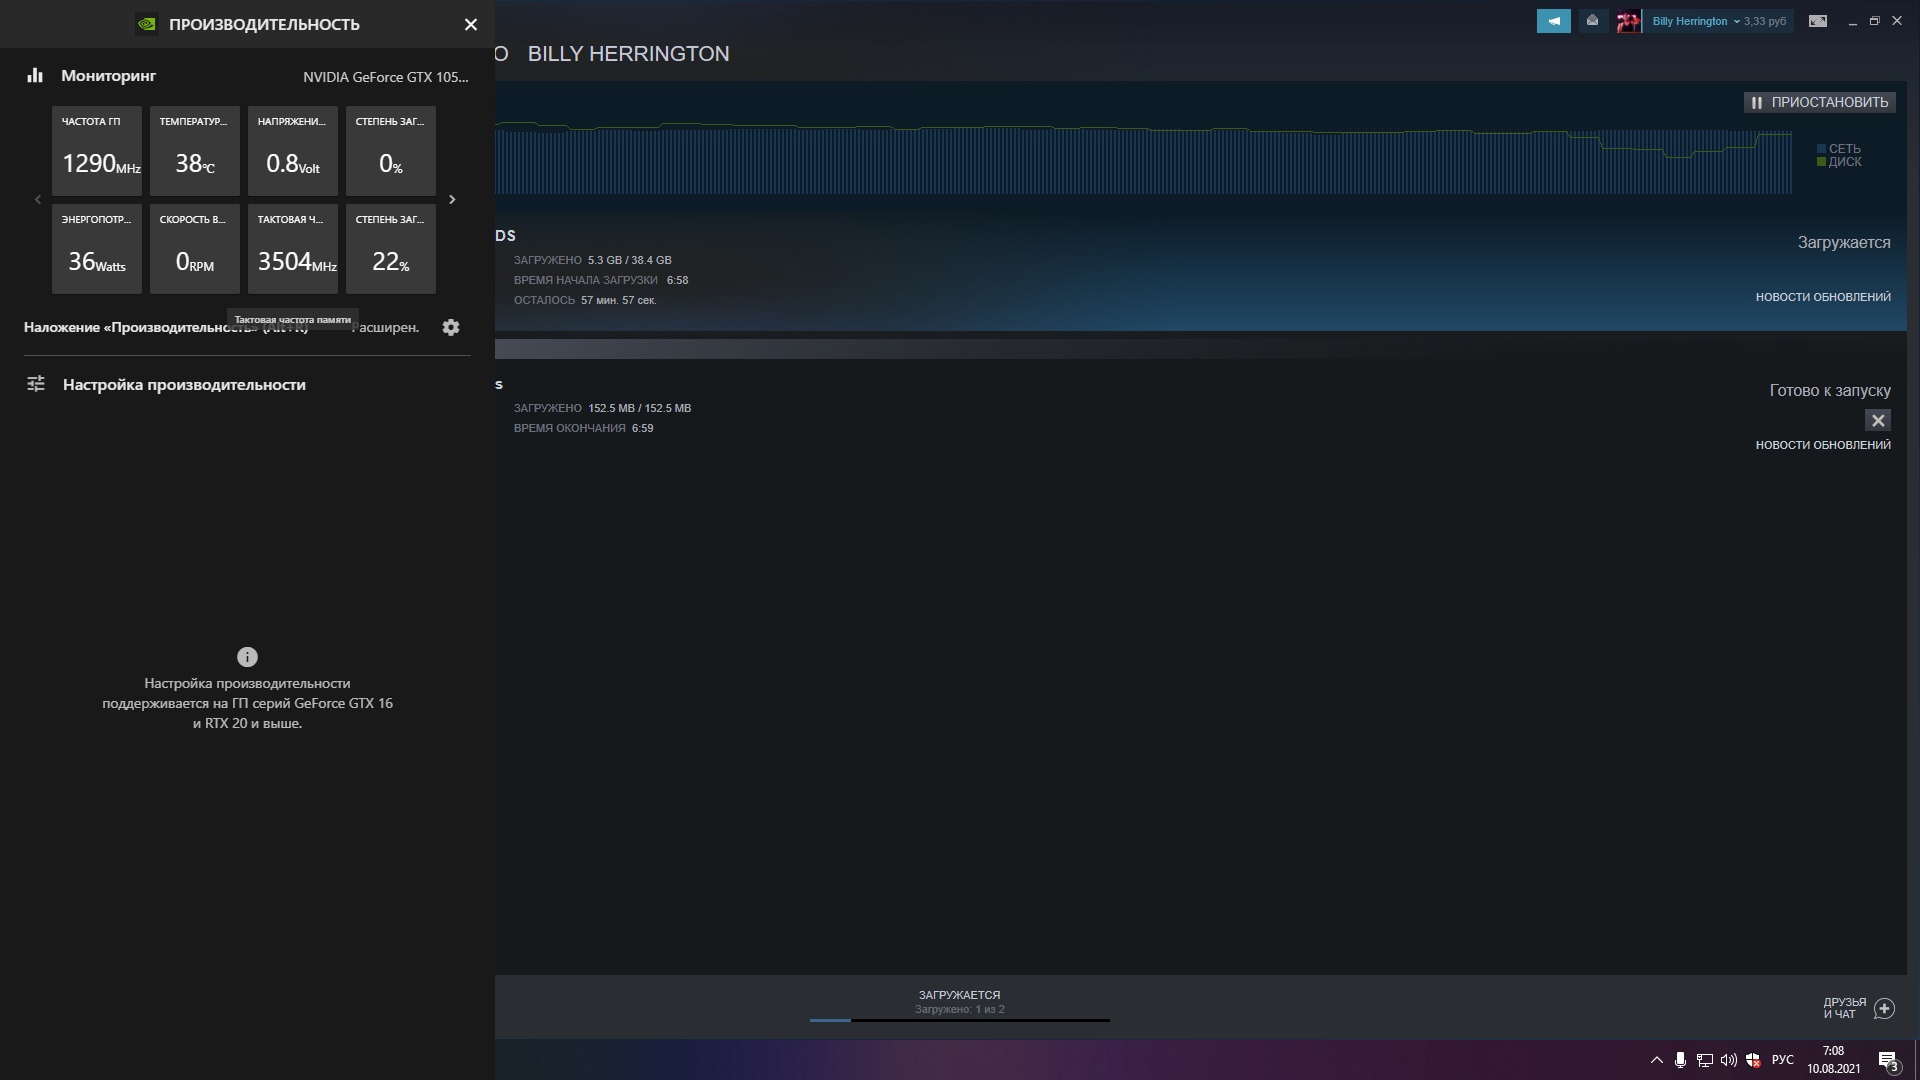This screenshot has width=1920, height=1080.
Task: Go to previous monitoring tiles page
Action: pyautogui.click(x=38, y=200)
